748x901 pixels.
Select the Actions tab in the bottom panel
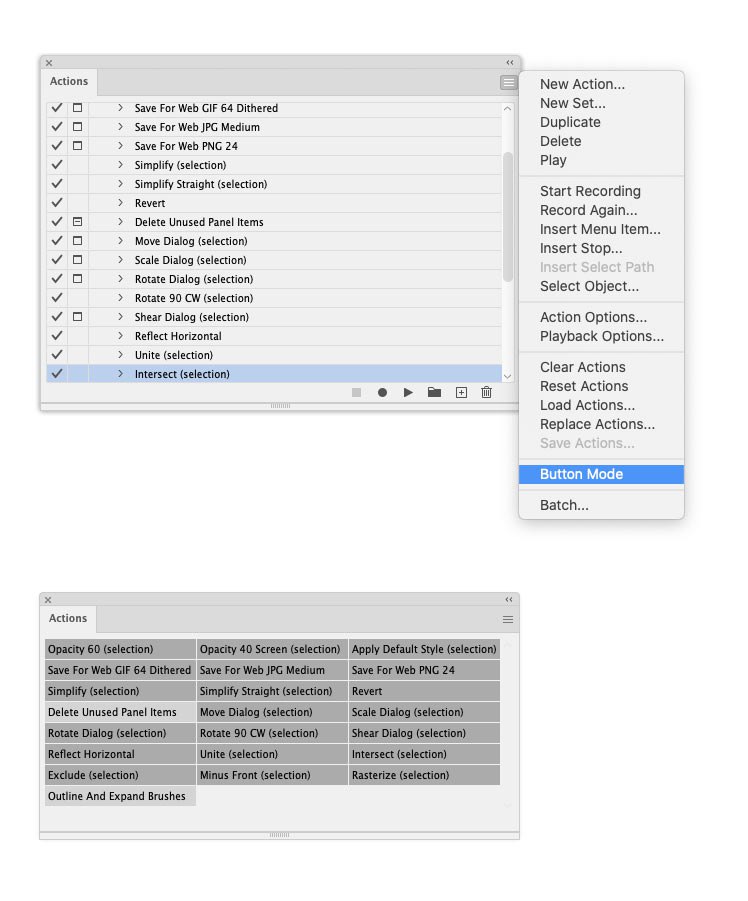coord(68,618)
